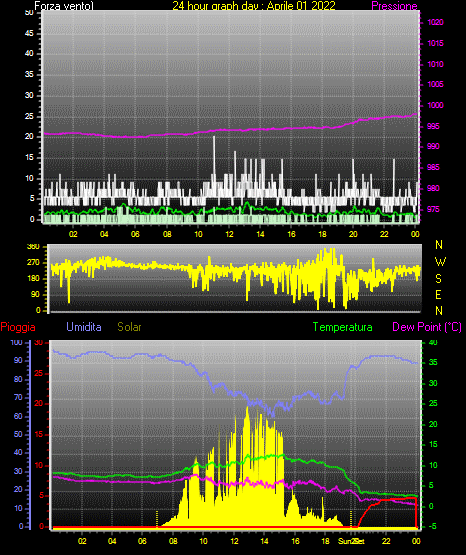Click the '24 hour graph day : Aprile 01 2022' heading
This screenshot has height=555, width=466.
pyautogui.click(x=254, y=6)
